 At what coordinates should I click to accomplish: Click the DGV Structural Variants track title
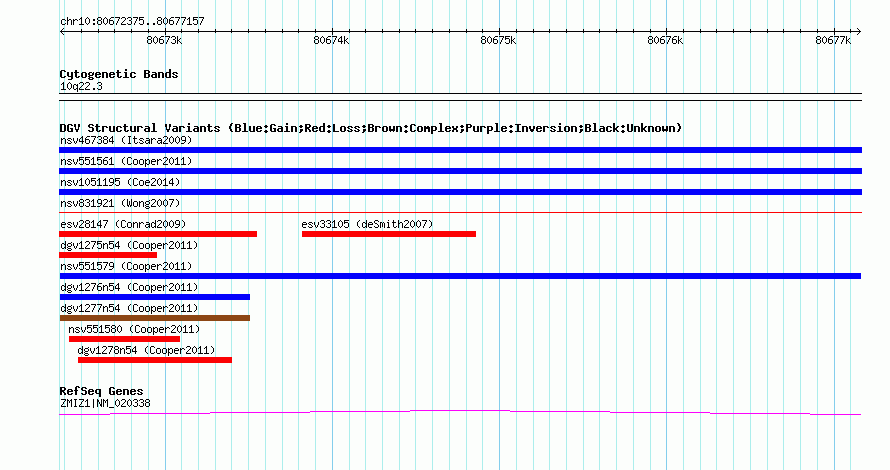[x=371, y=128]
